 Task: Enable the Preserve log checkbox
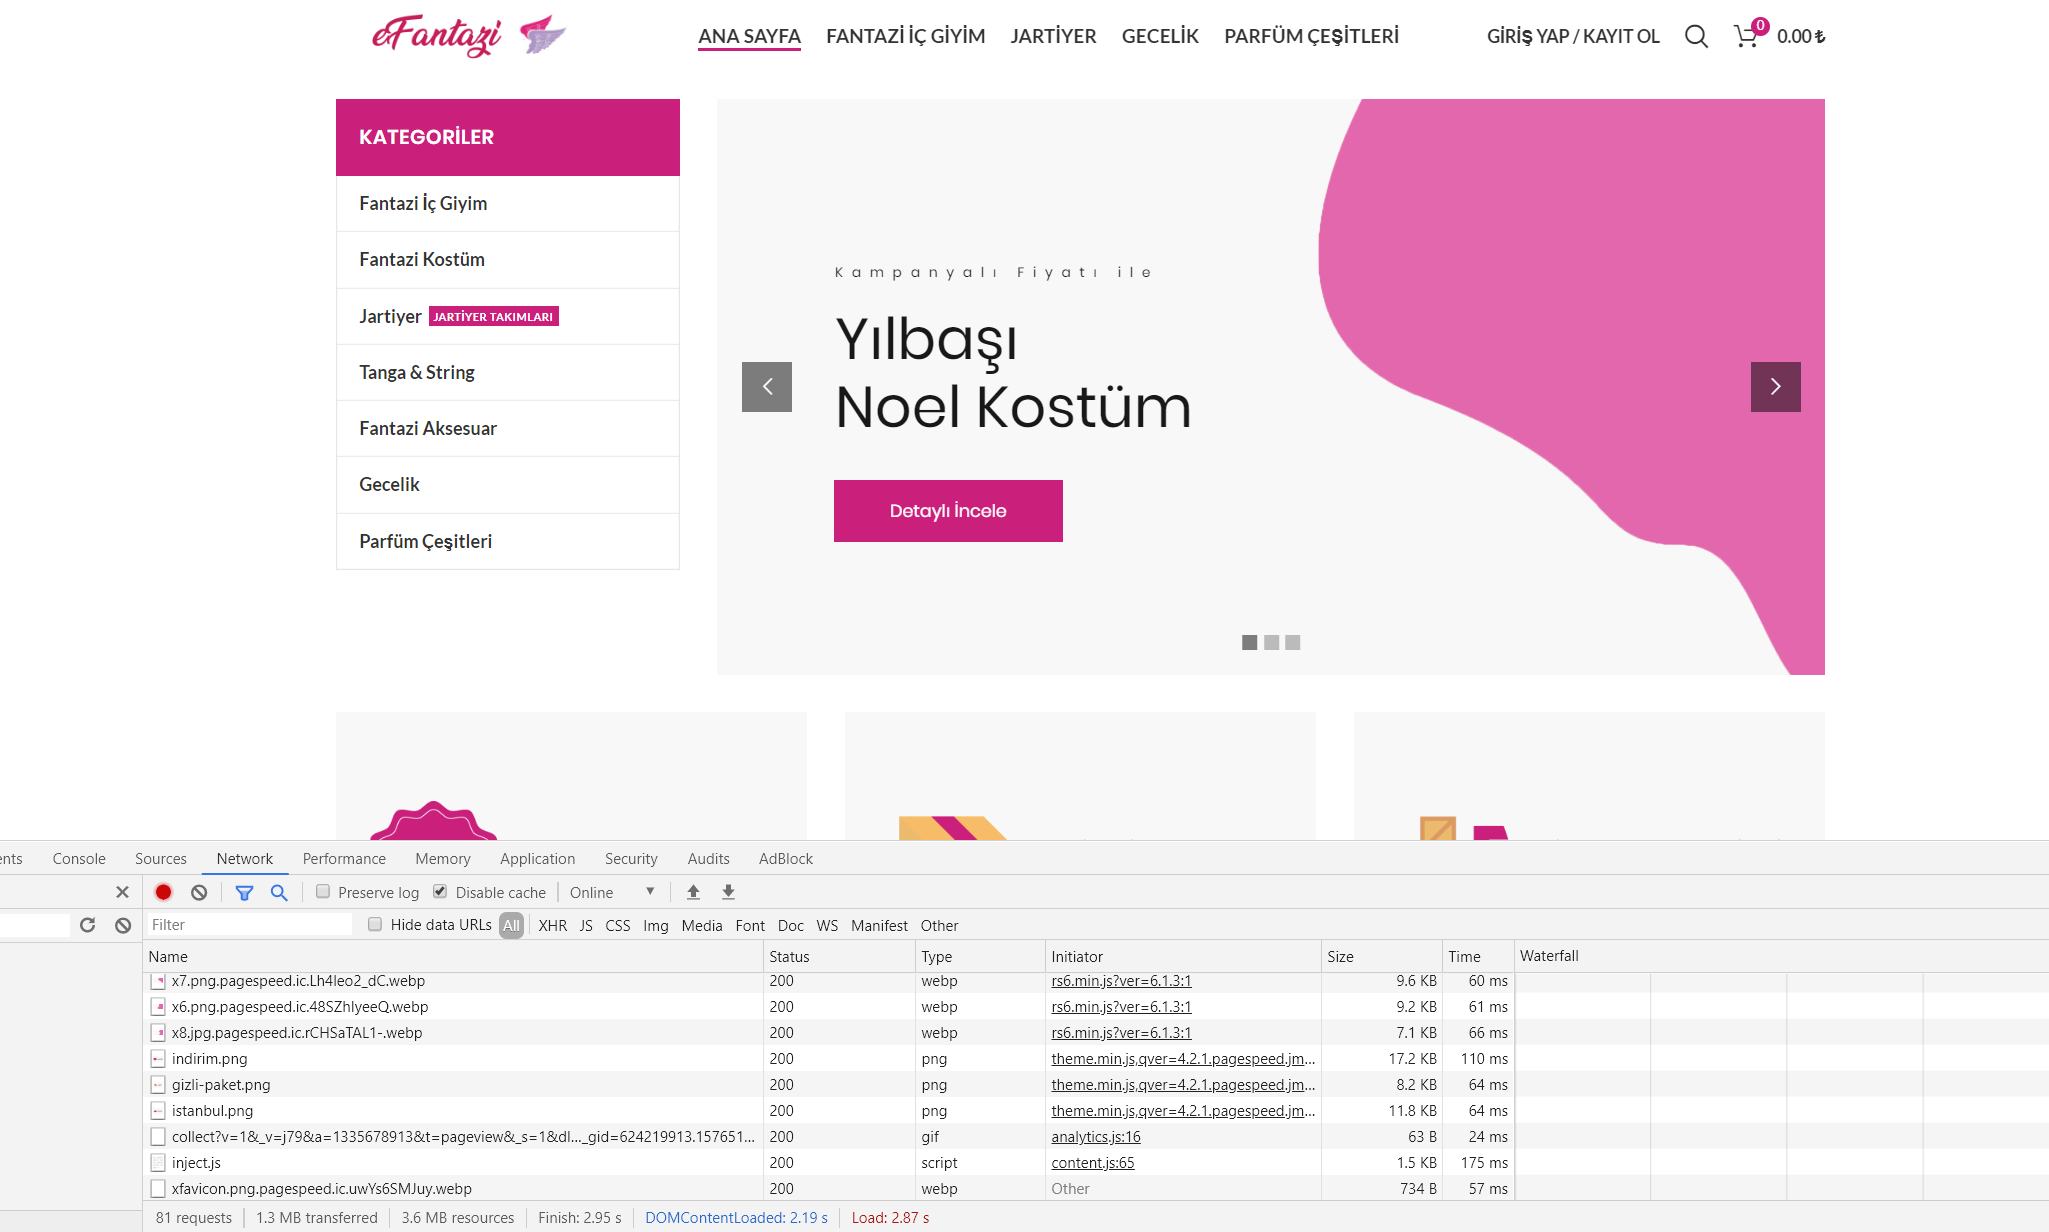(x=323, y=891)
